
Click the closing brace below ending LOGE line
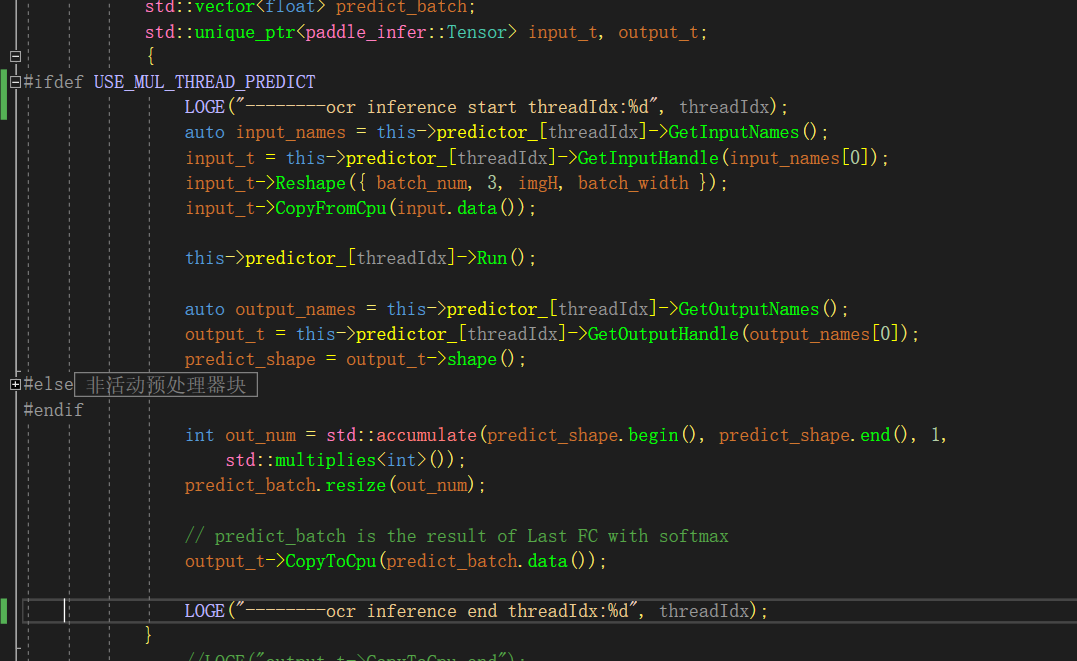coord(146,633)
